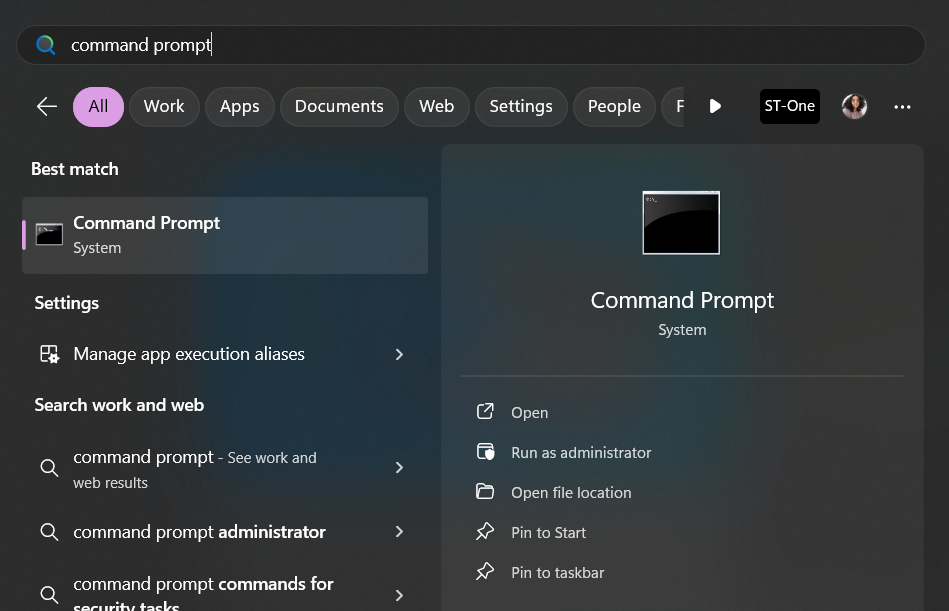
Task: Select the Apps filter tab
Action: pyautogui.click(x=239, y=106)
